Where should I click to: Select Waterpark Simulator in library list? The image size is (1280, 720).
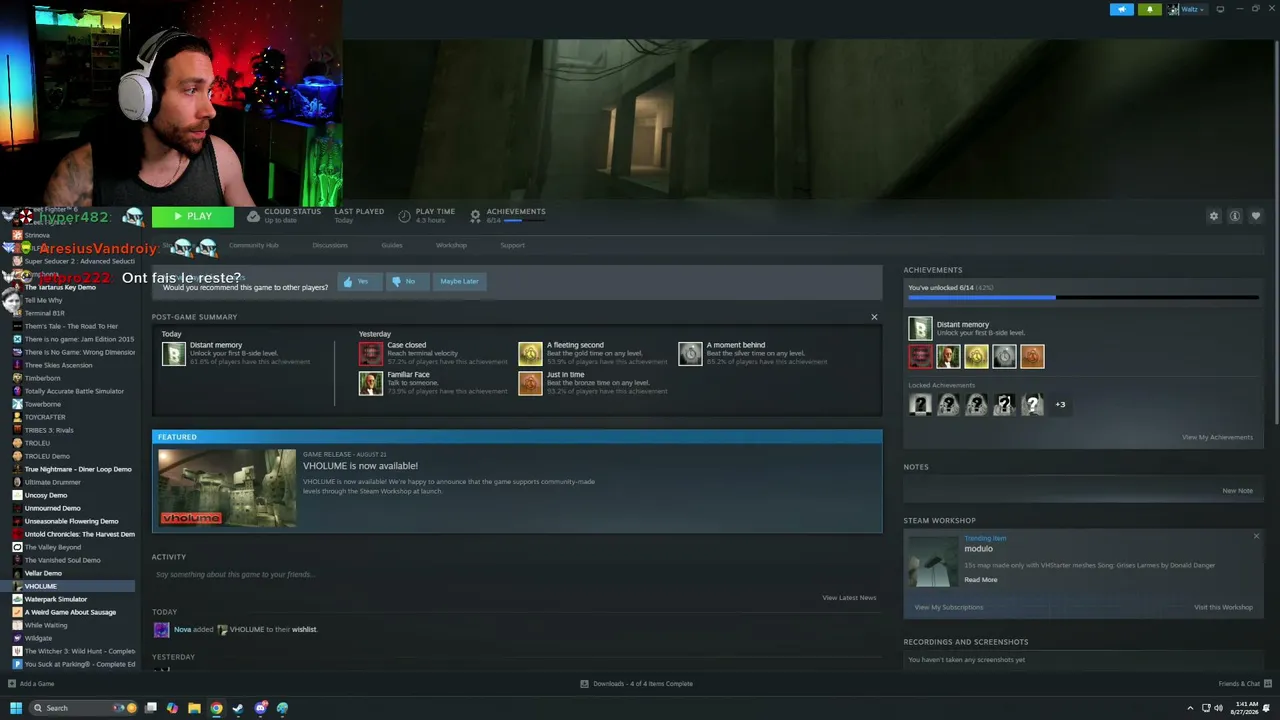(x=68, y=599)
